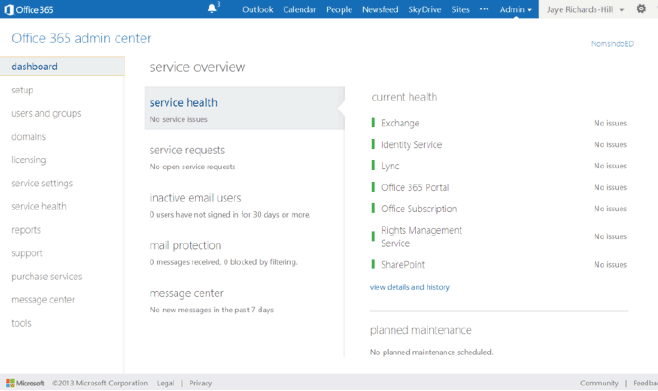The height and width of the screenshot is (391, 658).
Task: Click the Identity Service row name
Action: (411, 145)
